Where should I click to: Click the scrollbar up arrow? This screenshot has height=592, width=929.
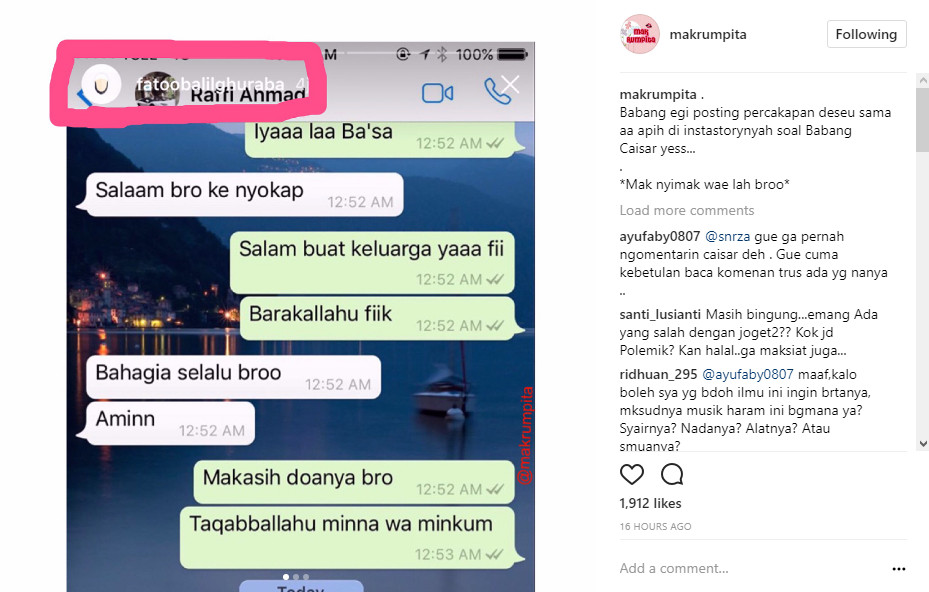922,79
